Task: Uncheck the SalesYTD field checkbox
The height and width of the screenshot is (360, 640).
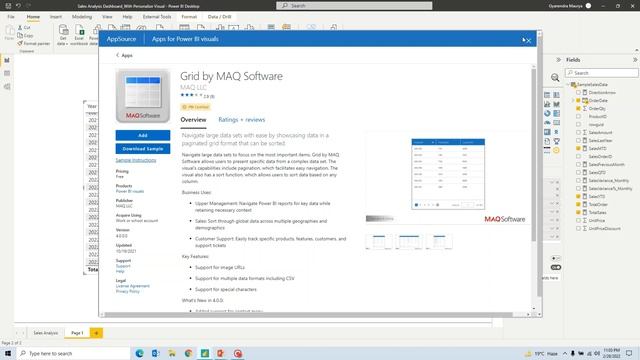Action: (578, 197)
